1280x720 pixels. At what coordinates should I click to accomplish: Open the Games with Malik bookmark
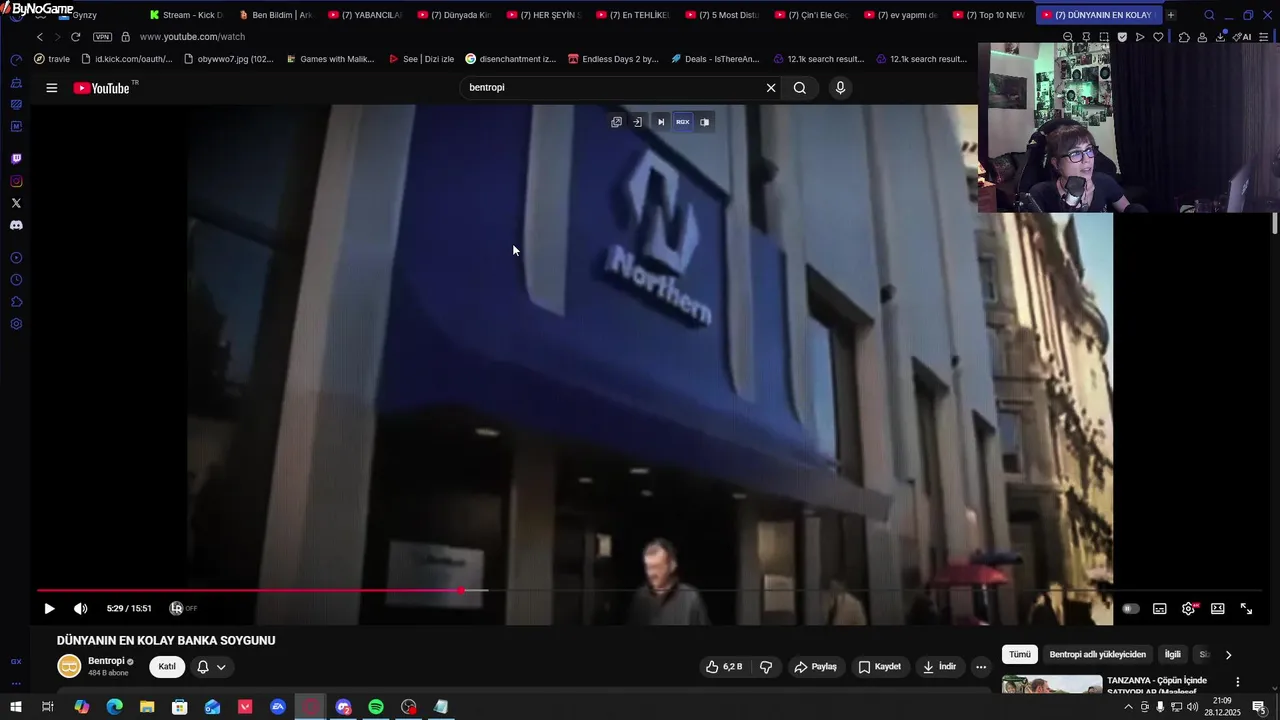point(330,59)
